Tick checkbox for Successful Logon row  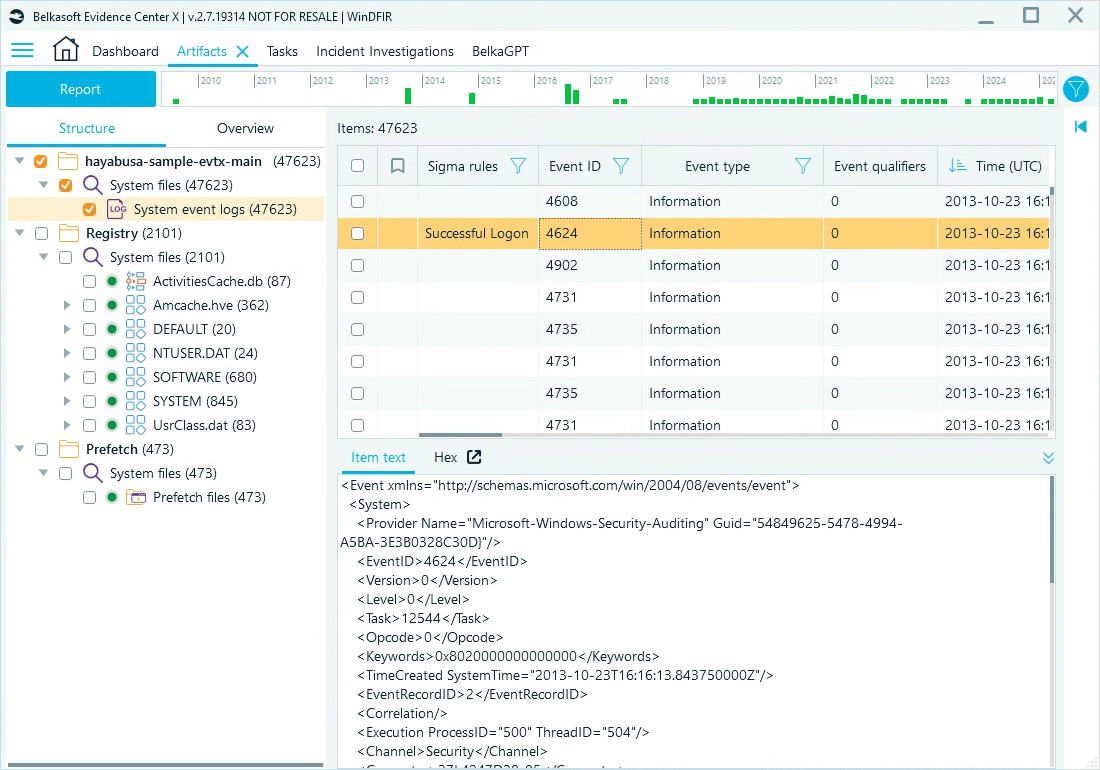pos(358,234)
